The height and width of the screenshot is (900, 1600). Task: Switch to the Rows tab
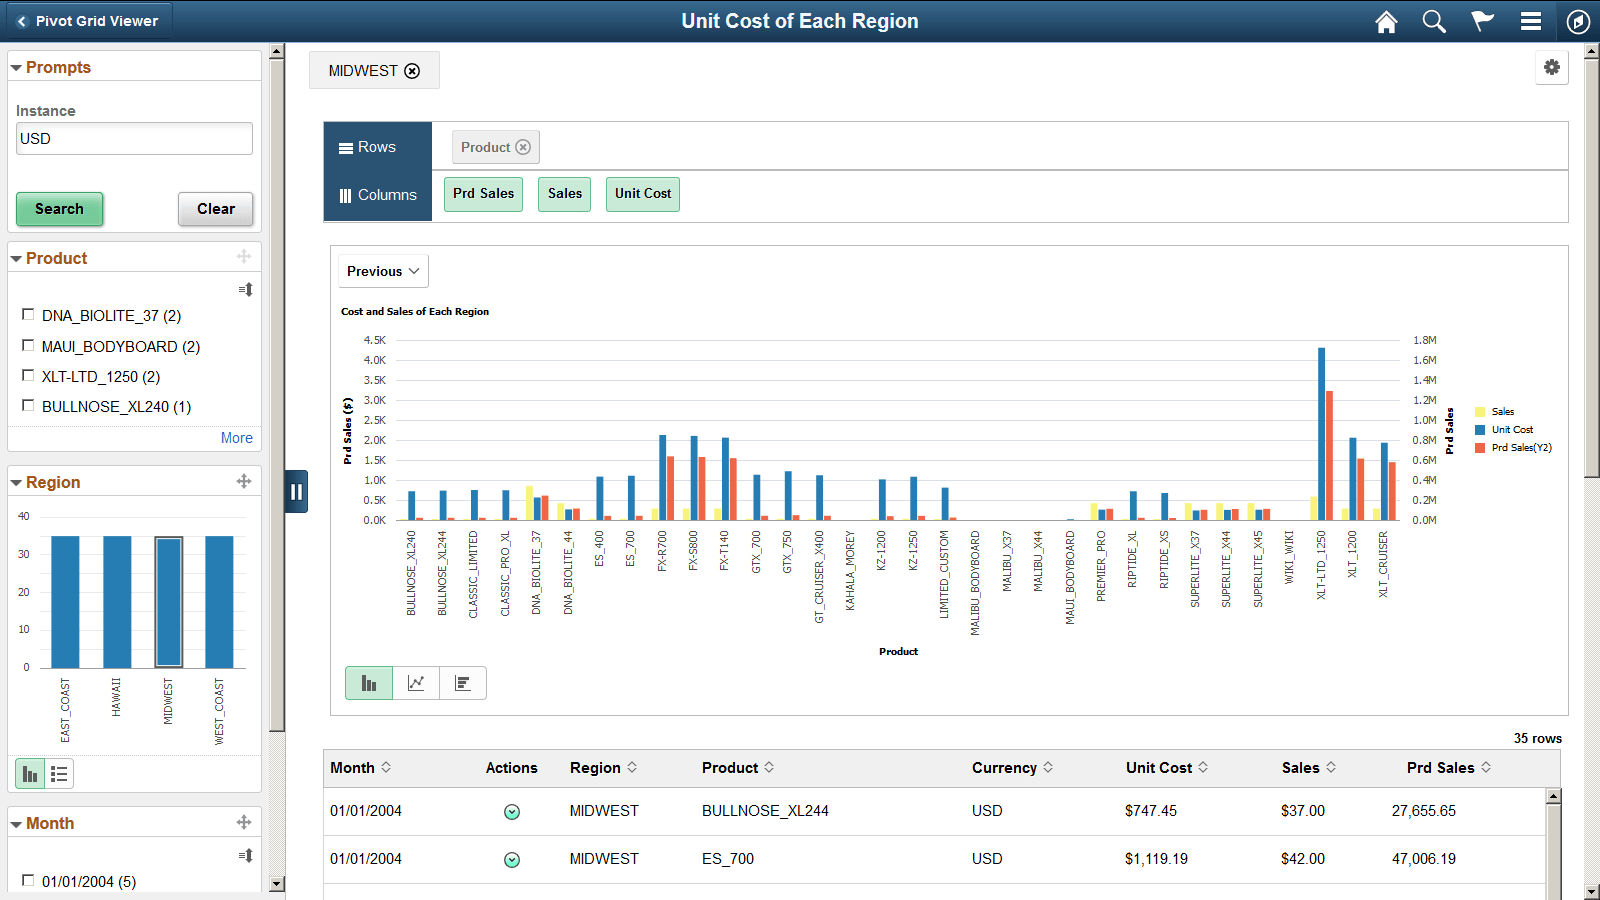377,146
